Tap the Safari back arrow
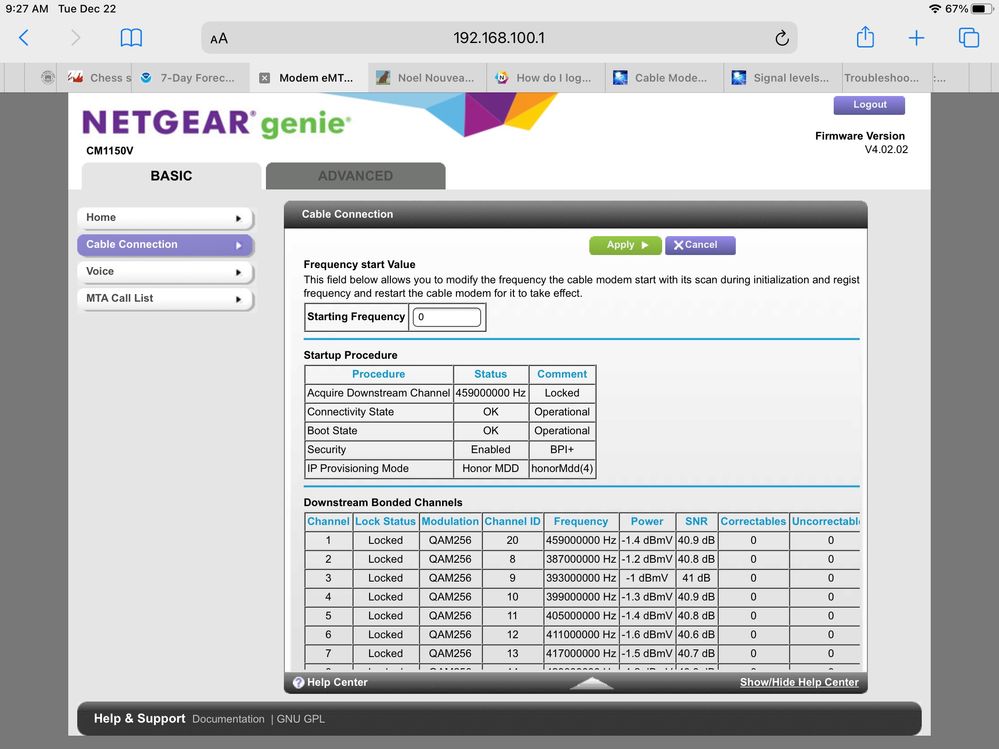Screen dimensions: 999x749 point(24,38)
